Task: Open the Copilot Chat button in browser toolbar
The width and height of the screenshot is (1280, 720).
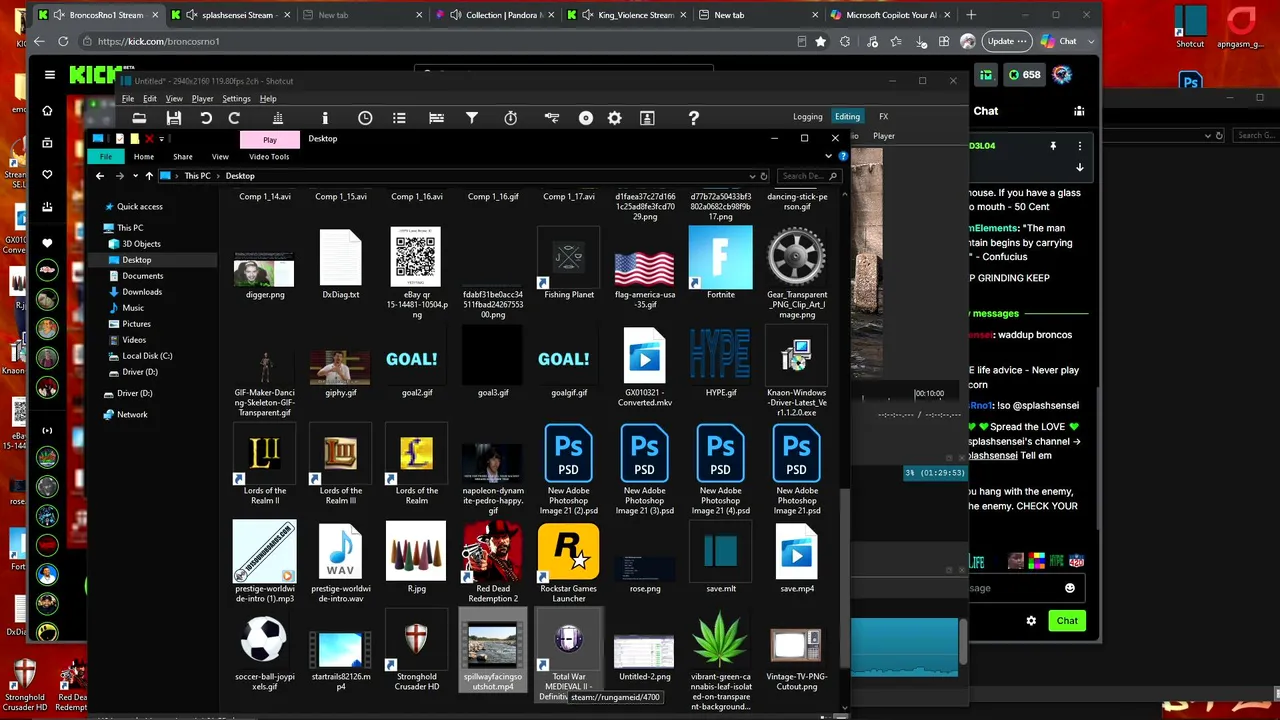Action: click(1059, 41)
